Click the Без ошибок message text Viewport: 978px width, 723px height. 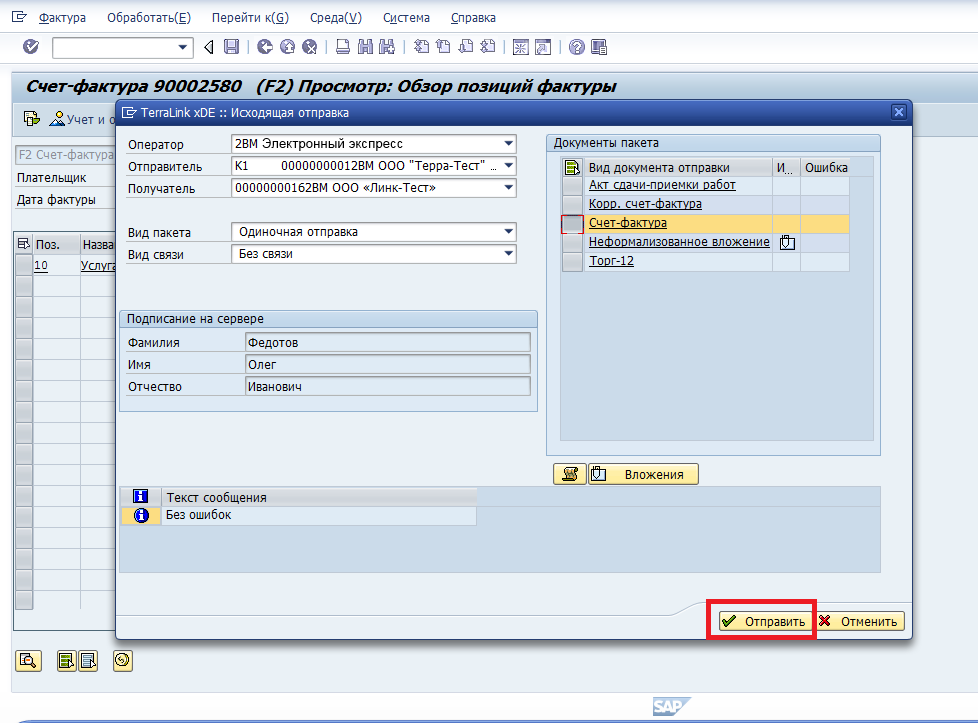coord(198,515)
